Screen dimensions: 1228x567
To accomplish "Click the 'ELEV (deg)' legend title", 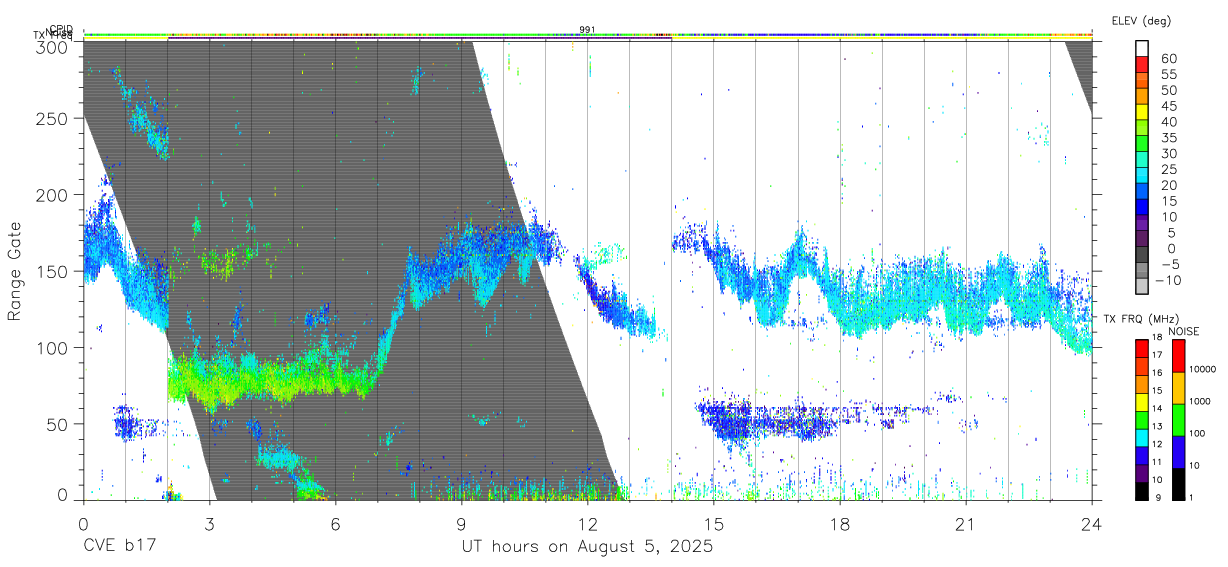I will pyautogui.click(x=1141, y=21).
